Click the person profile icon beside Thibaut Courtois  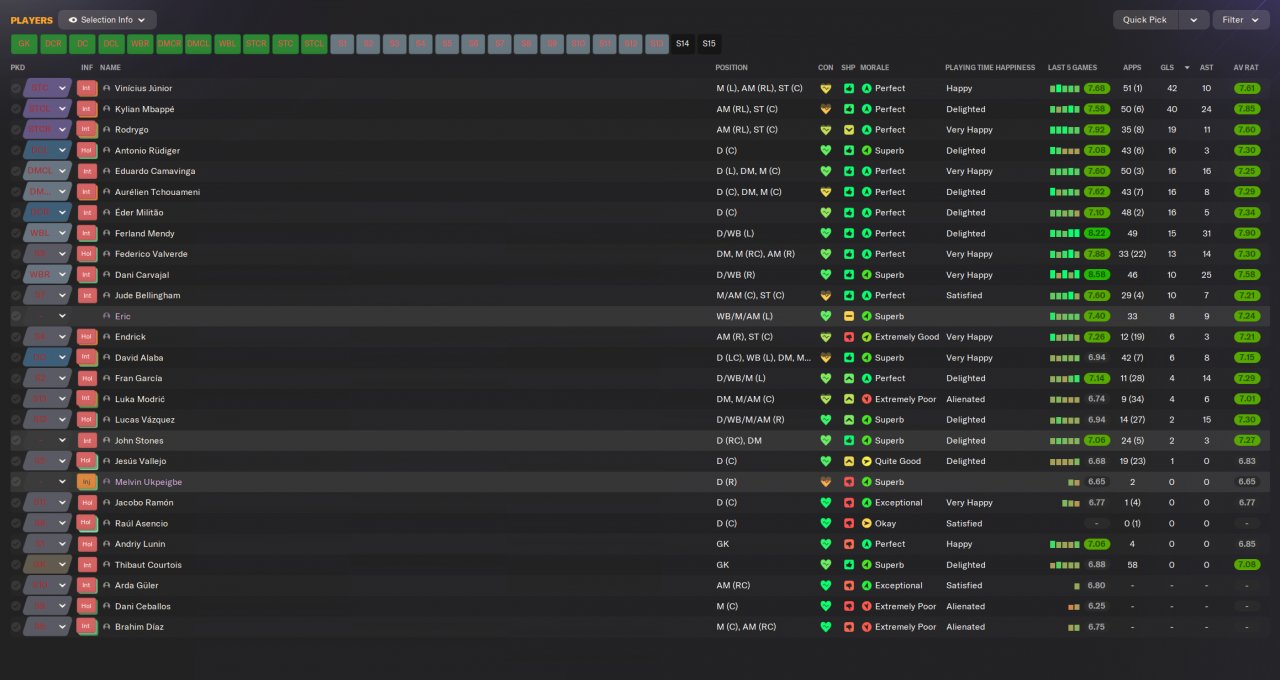(107, 565)
